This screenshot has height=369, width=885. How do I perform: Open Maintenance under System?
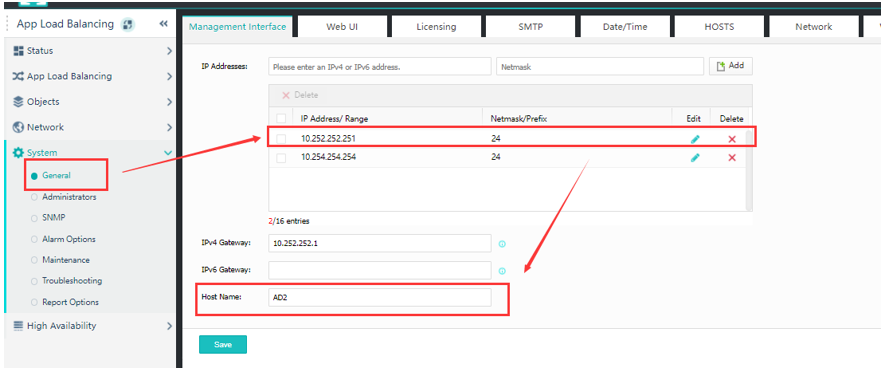pos(65,260)
